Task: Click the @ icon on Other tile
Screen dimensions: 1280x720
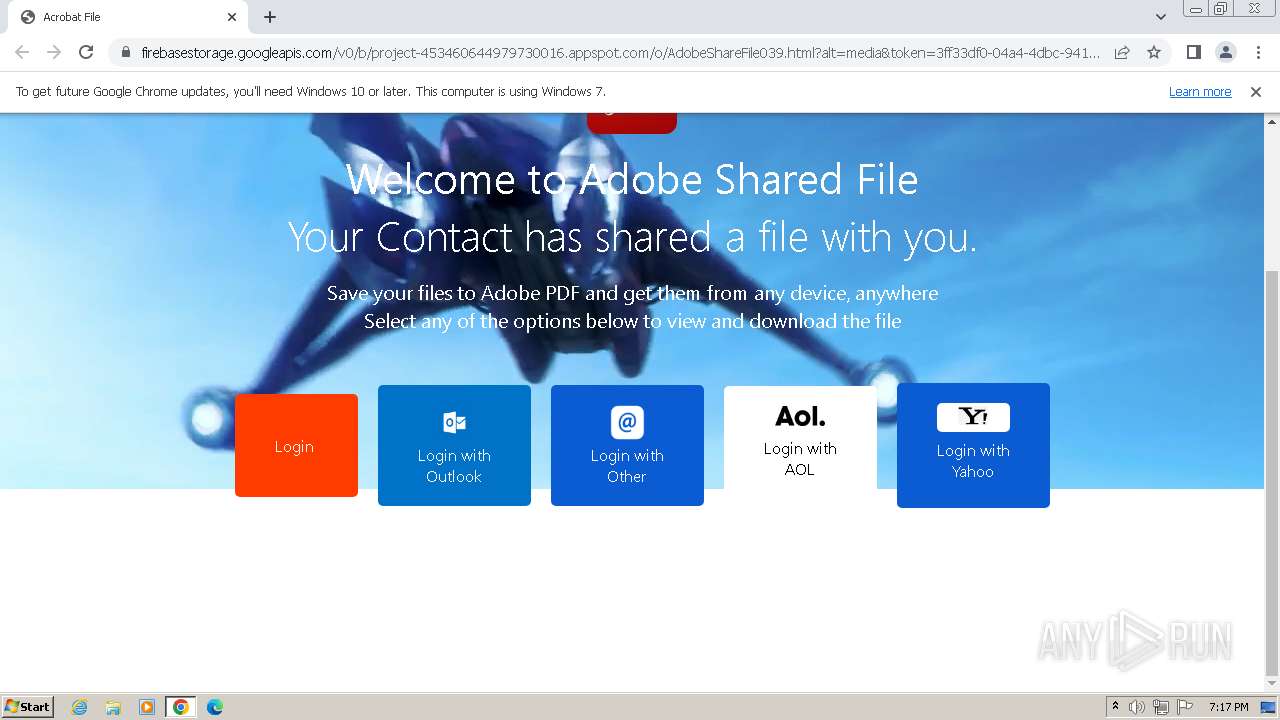Action: (x=627, y=422)
